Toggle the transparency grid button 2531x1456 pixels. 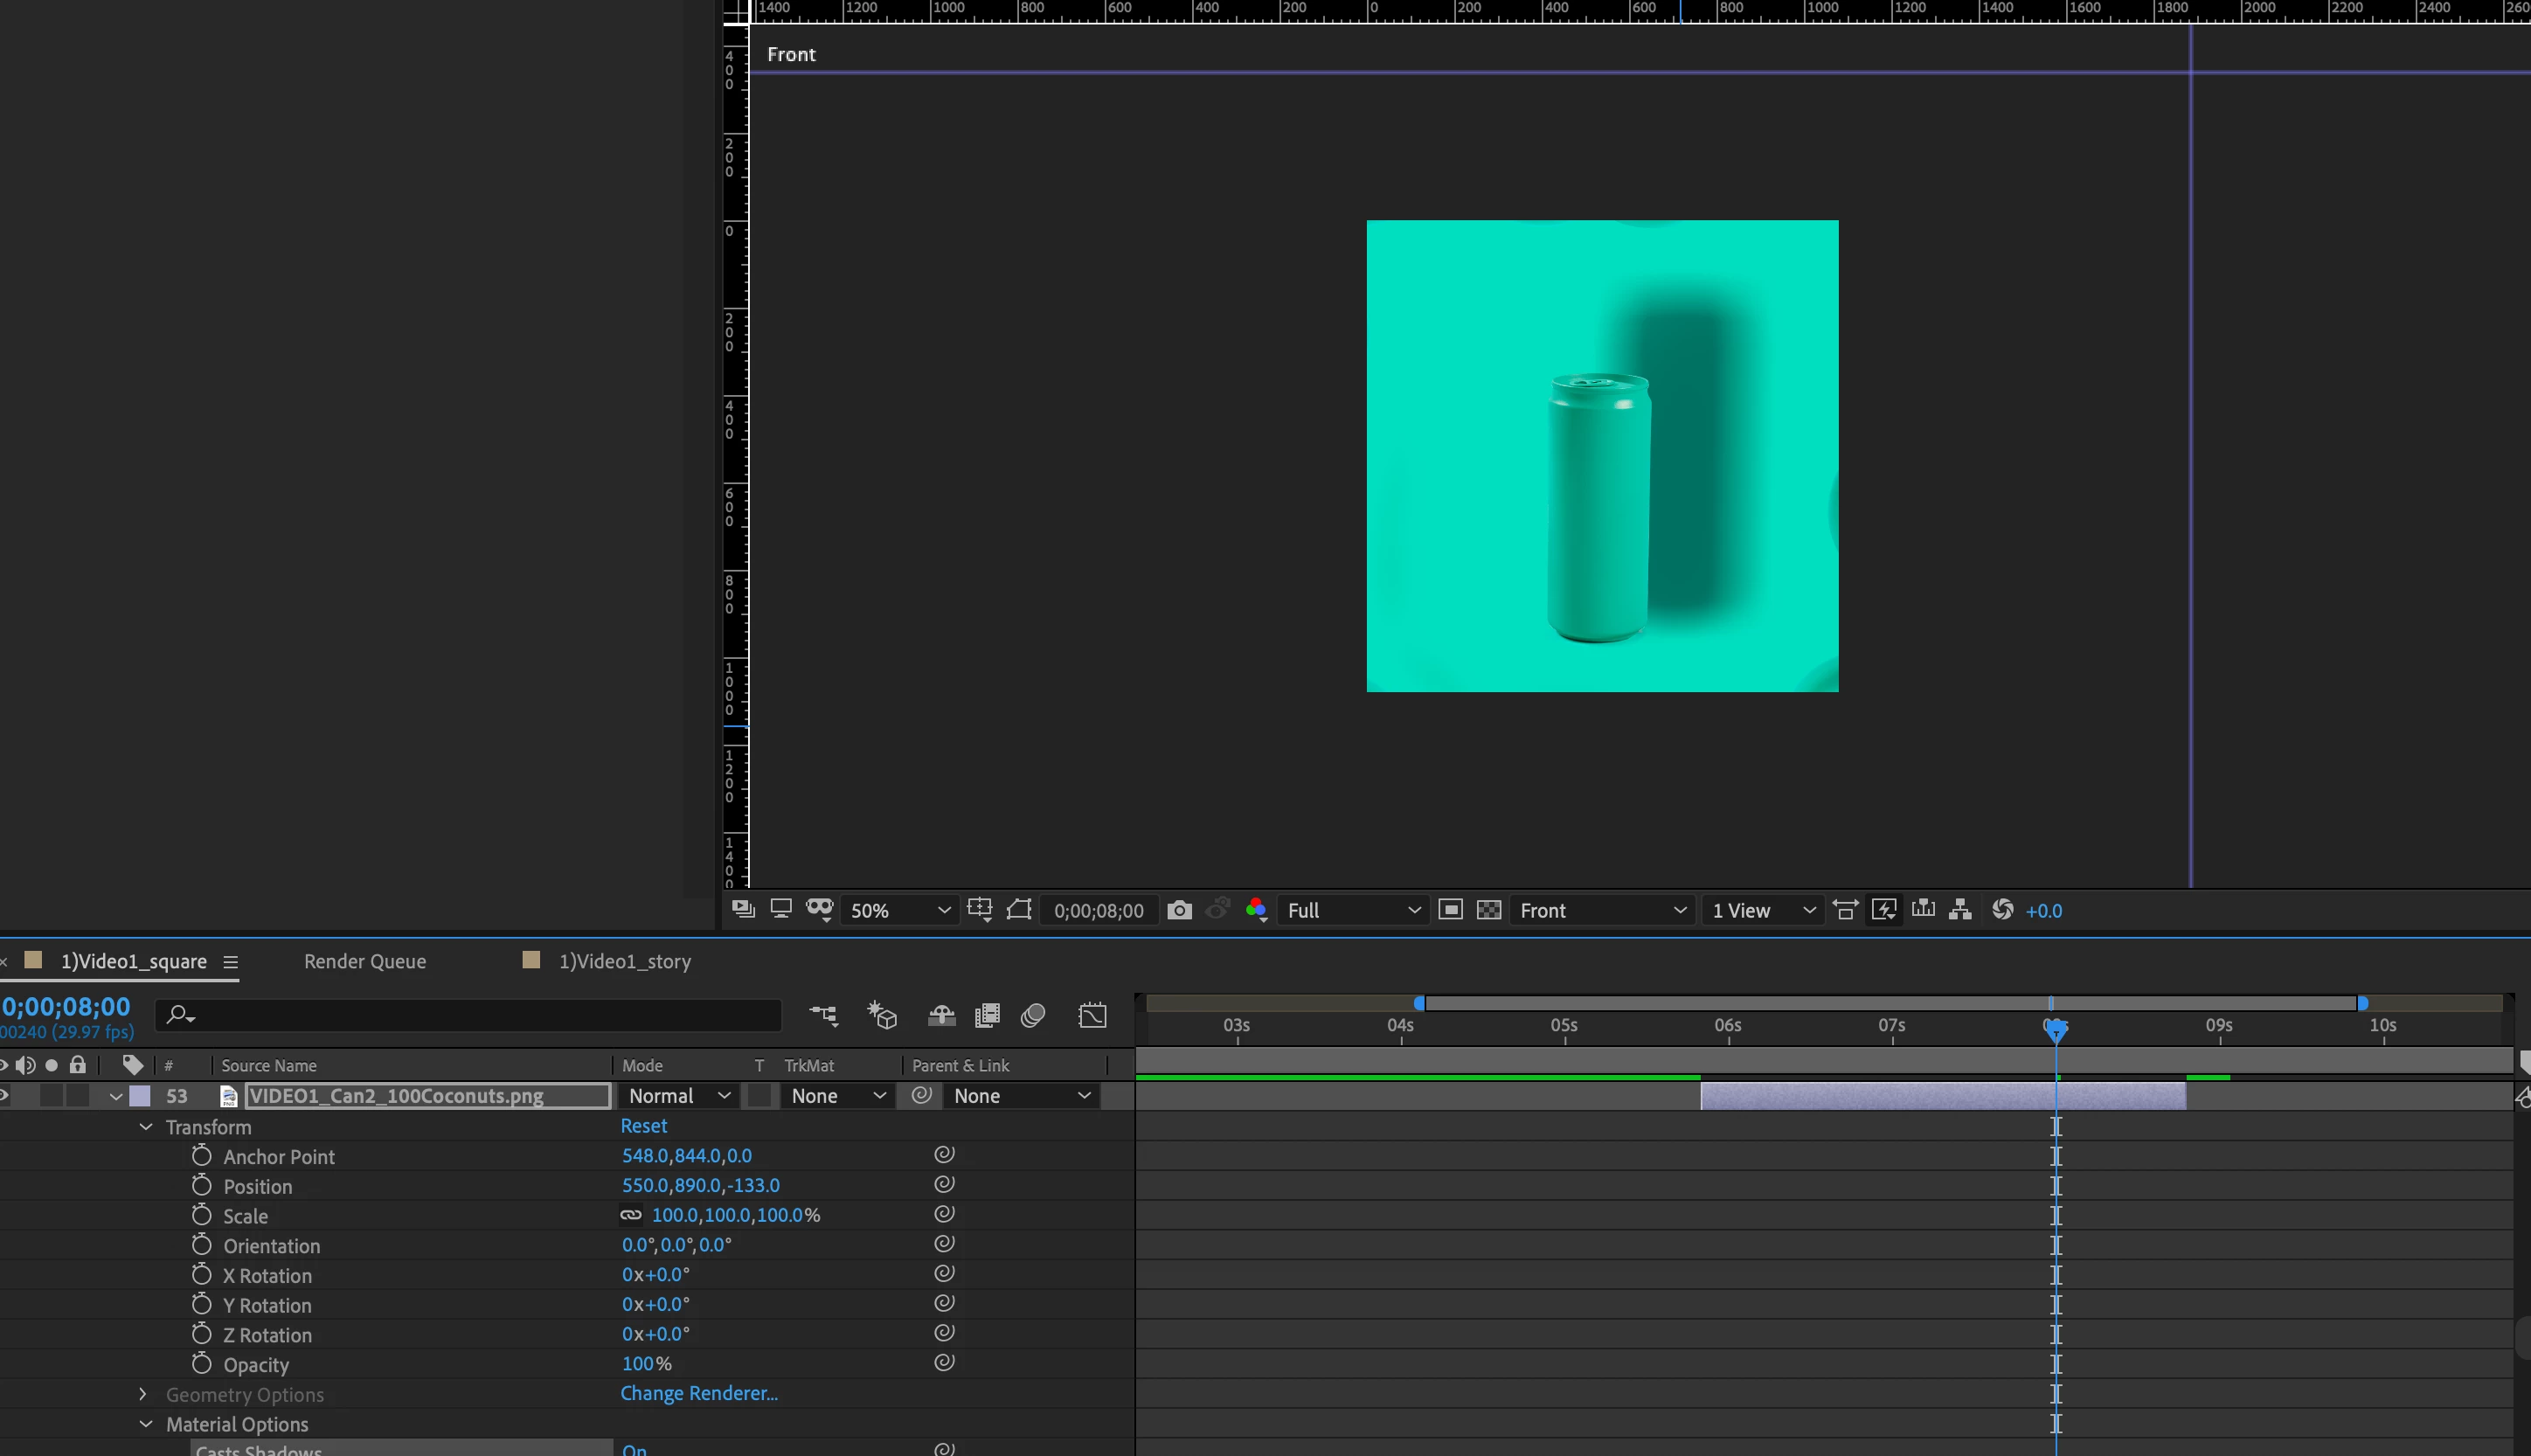[1489, 910]
